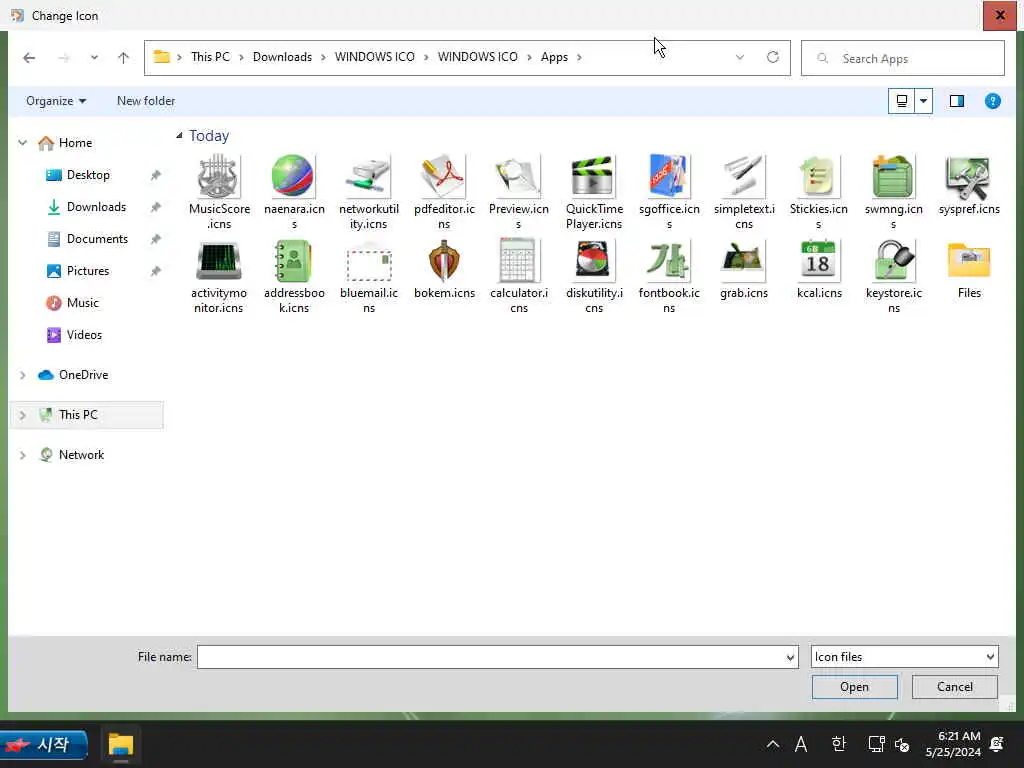The width and height of the screenshot is (1024, 768).
Task: Open Downloads in navigation pane
Action: click(x=96, y=207)
